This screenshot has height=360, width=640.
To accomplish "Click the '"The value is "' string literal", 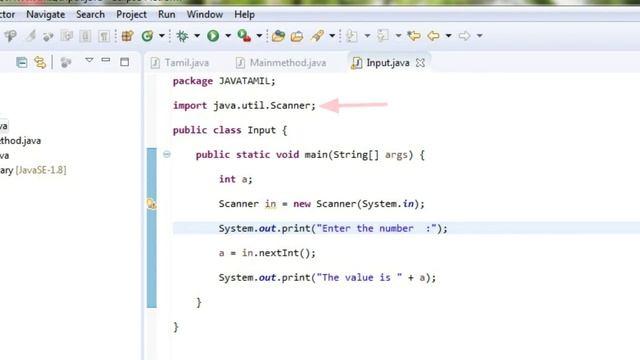I will [359, 278].
